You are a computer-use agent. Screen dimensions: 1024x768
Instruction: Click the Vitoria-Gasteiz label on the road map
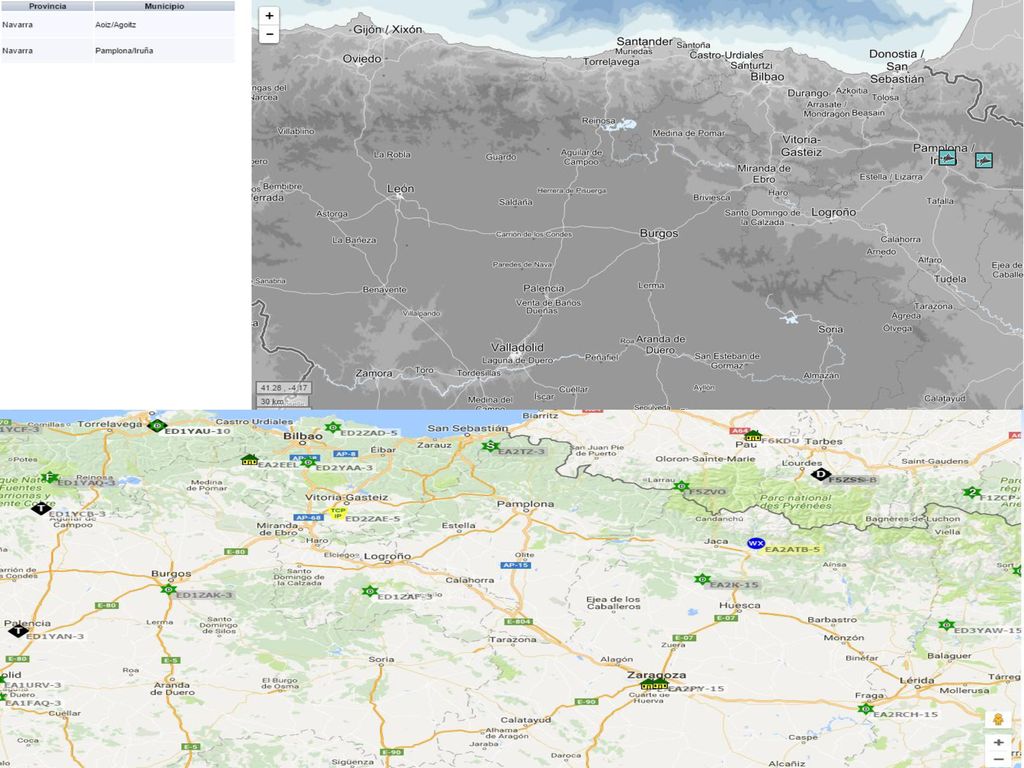tap(346, 497)
